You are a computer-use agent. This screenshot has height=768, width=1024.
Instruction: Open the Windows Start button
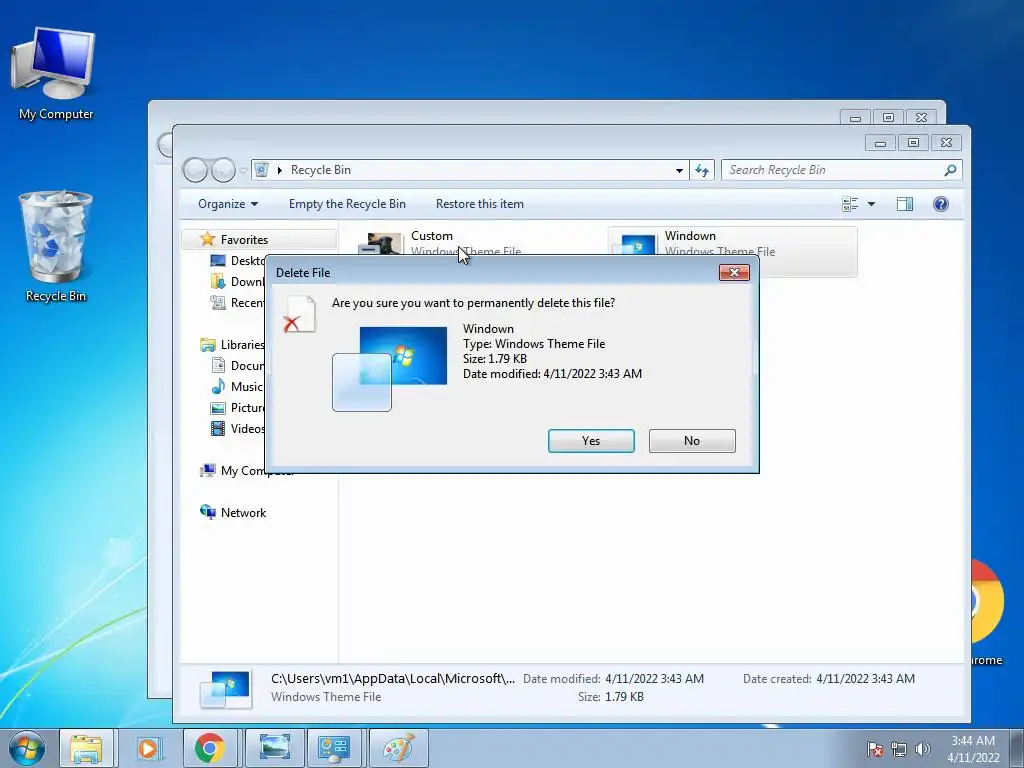(27, 748)
